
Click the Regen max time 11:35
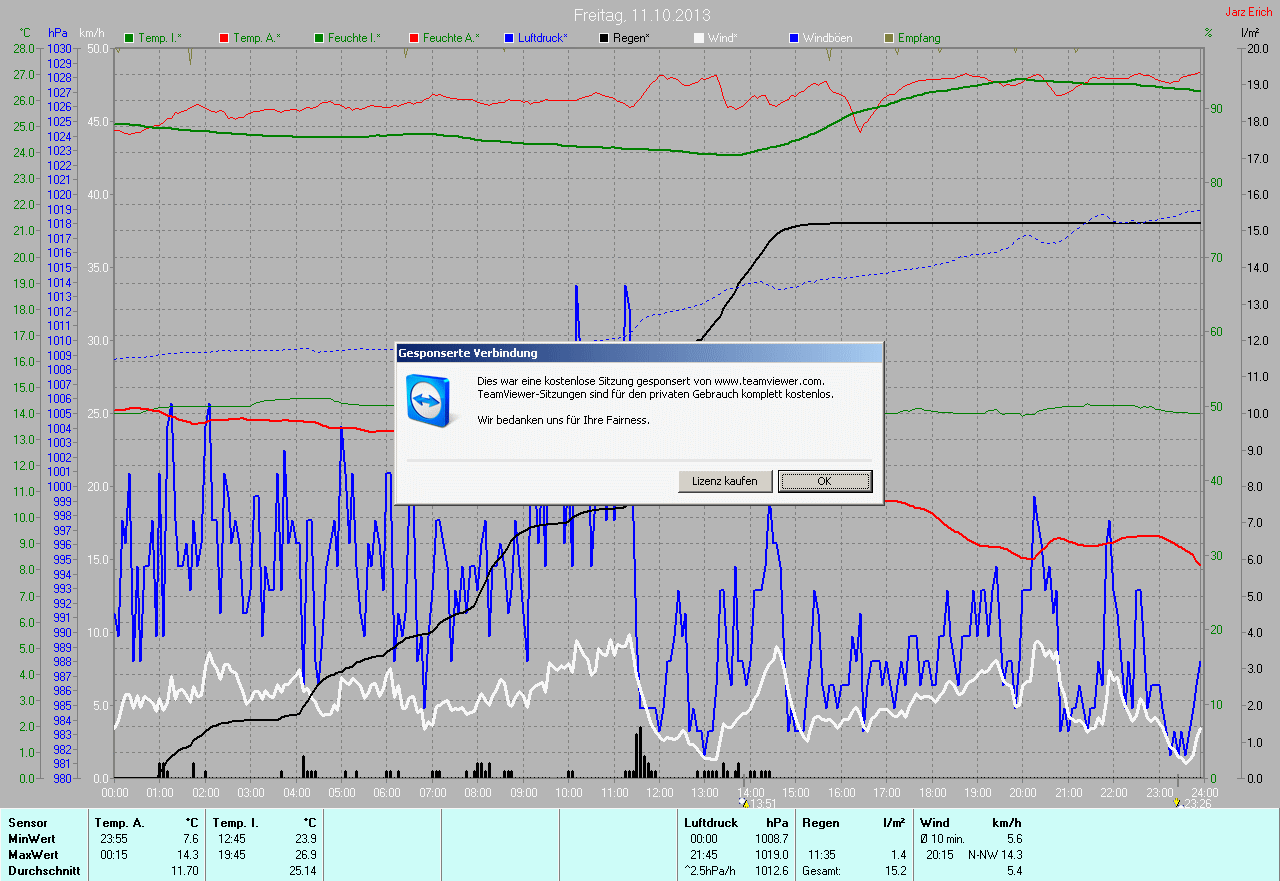[x=822, y=855]
